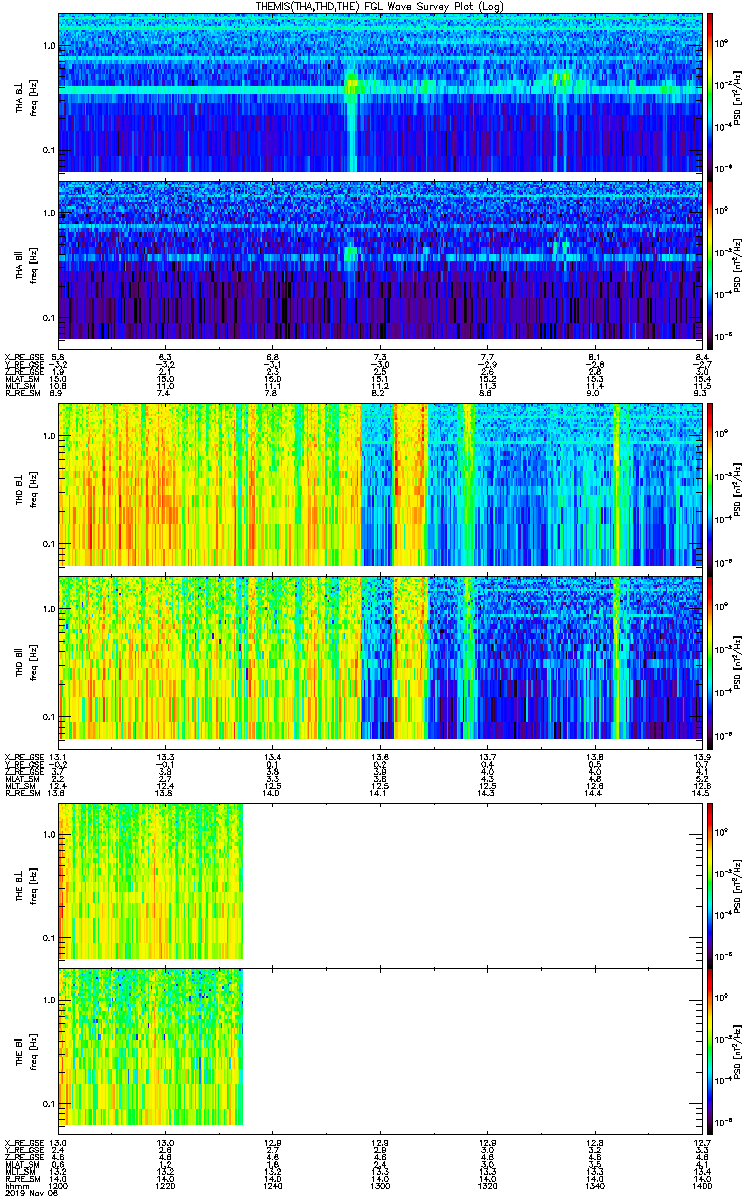Click the 1320 hhmm time label

click(487, 1184)
